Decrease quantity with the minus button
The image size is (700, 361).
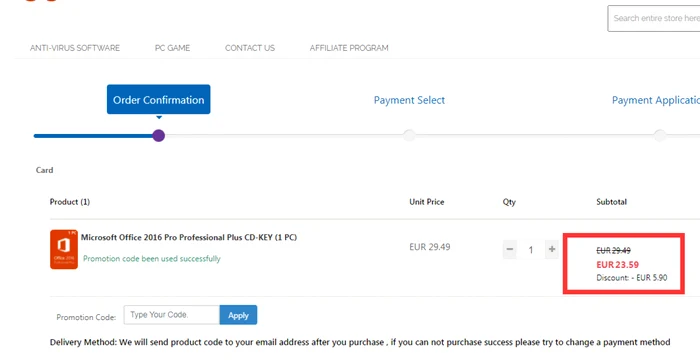click(510, 249)
